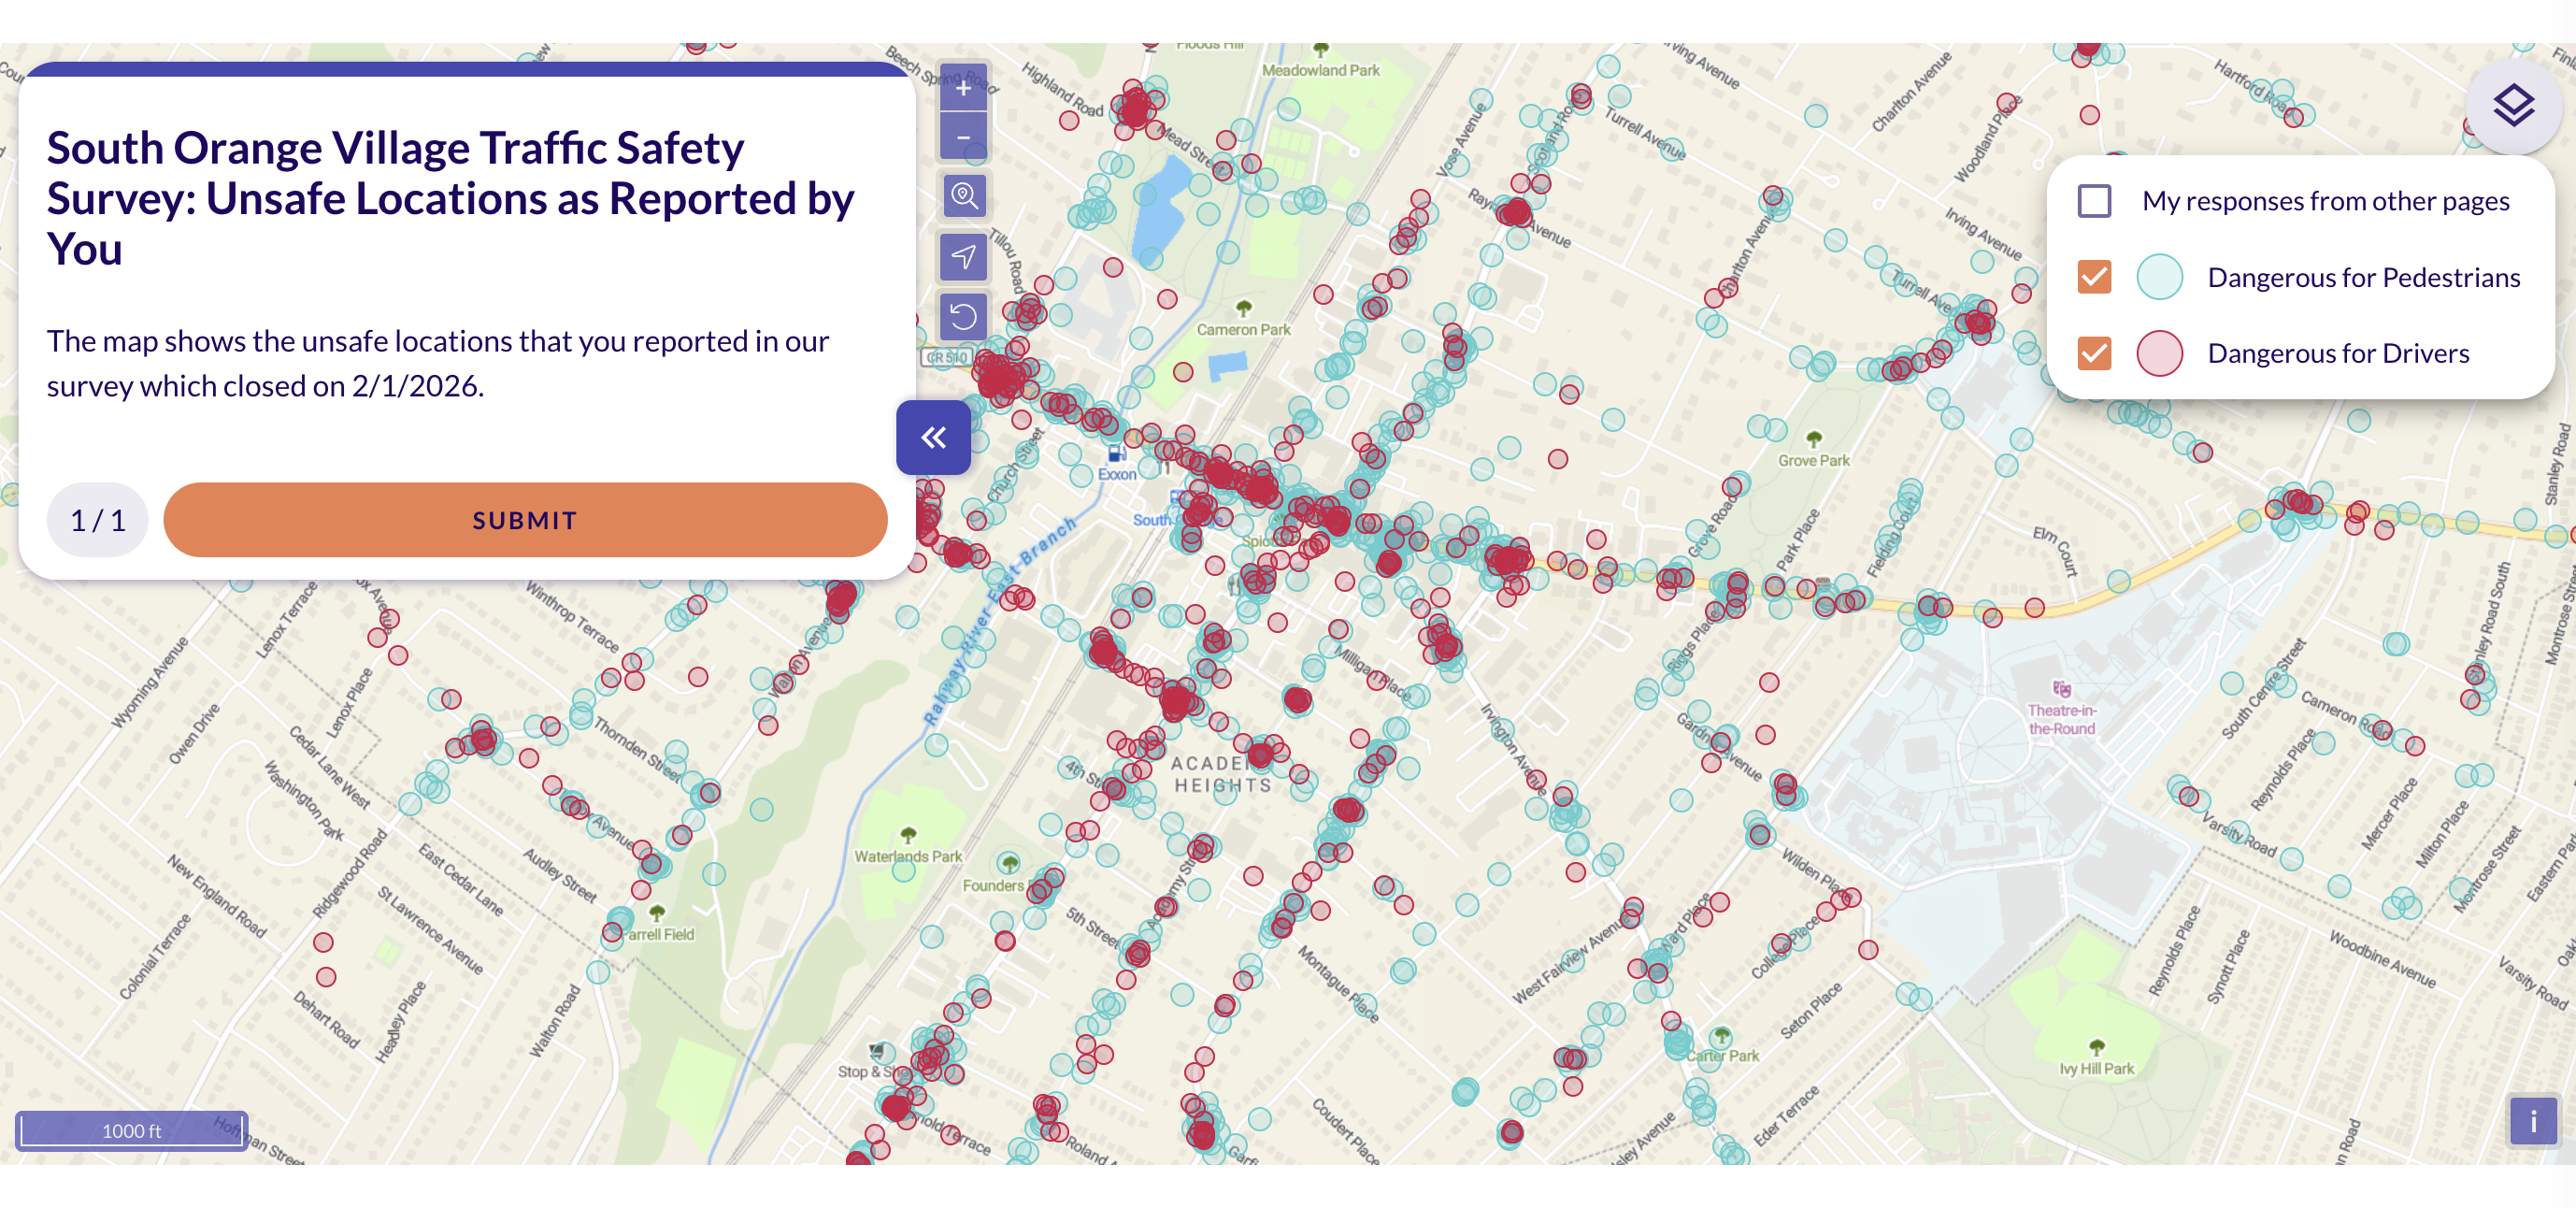Click the 'ACADEMY HEIGHTS' neighborhood label

[x=1222, y=774]
